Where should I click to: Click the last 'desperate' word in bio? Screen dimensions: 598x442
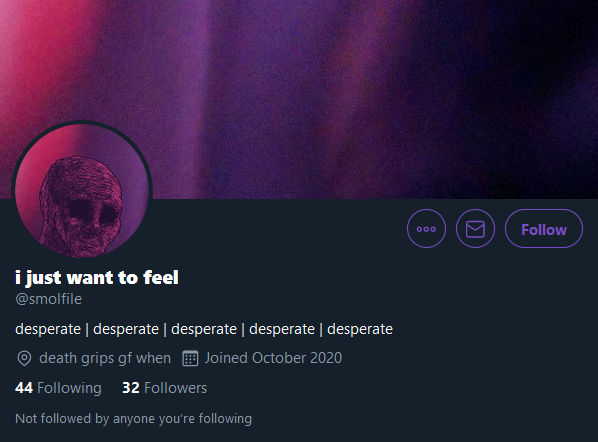[x=360, y=329]
